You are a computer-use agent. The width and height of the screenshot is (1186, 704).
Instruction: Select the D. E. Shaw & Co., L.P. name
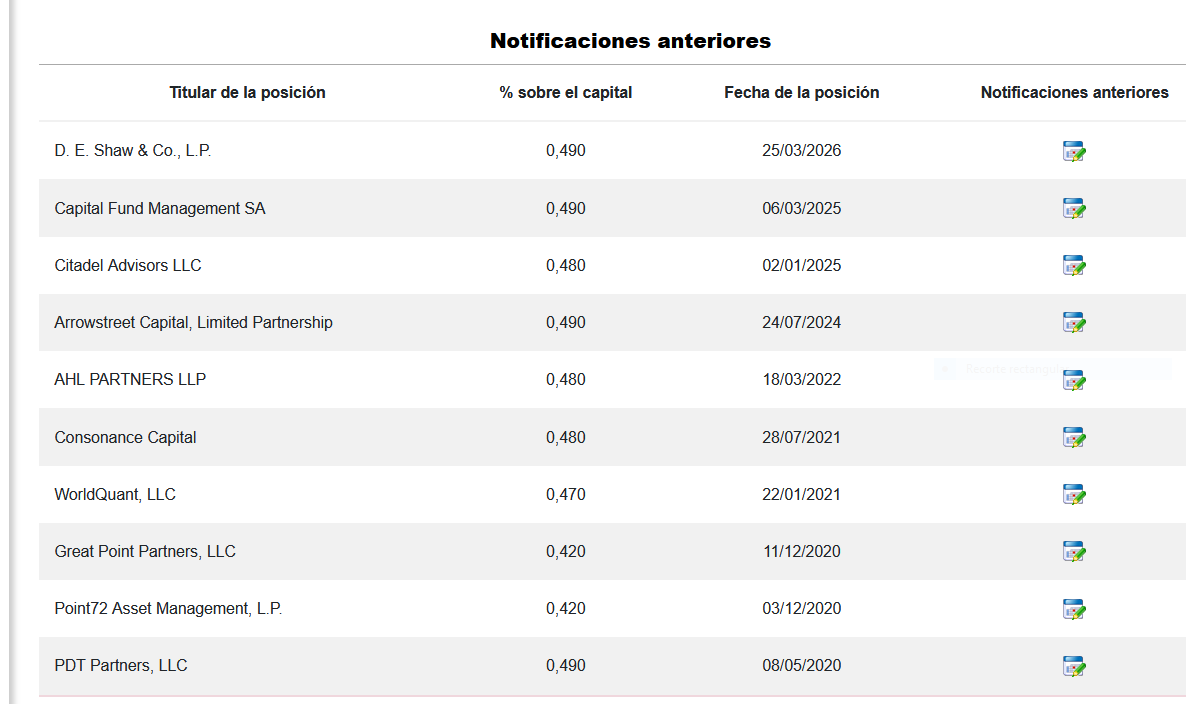pos(133,151)
